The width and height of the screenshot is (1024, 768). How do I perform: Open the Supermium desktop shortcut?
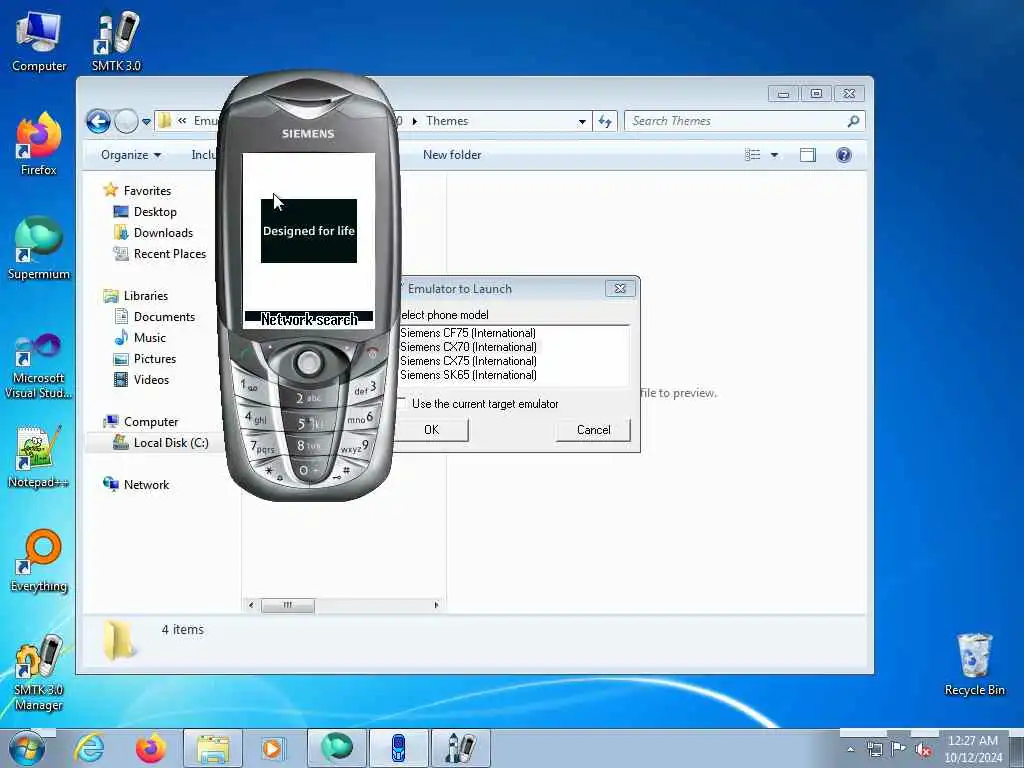(39, 249)
